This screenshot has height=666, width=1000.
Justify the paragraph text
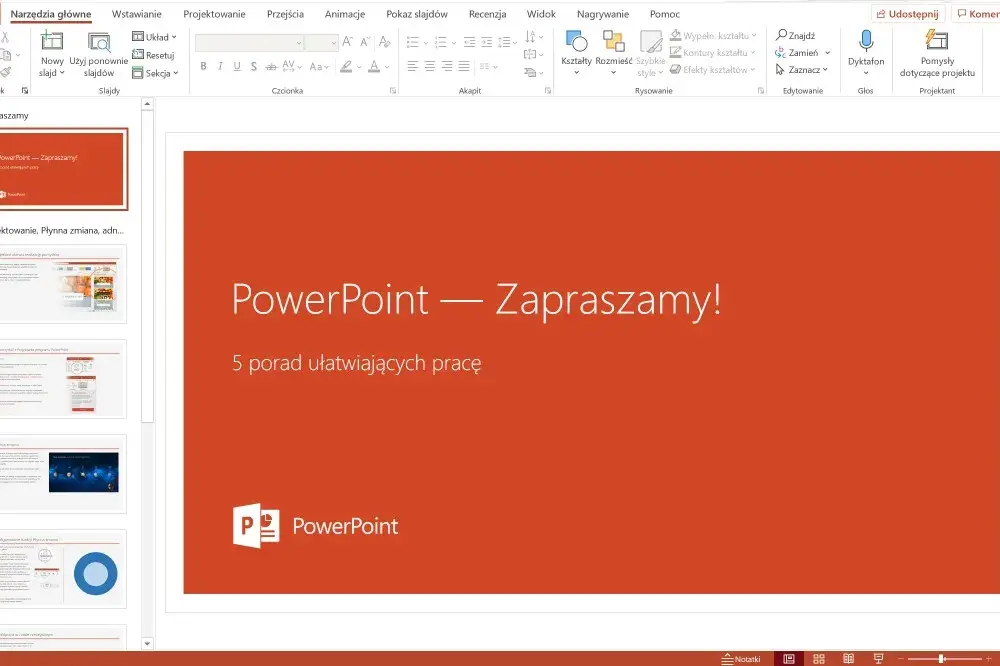point(464,66)
